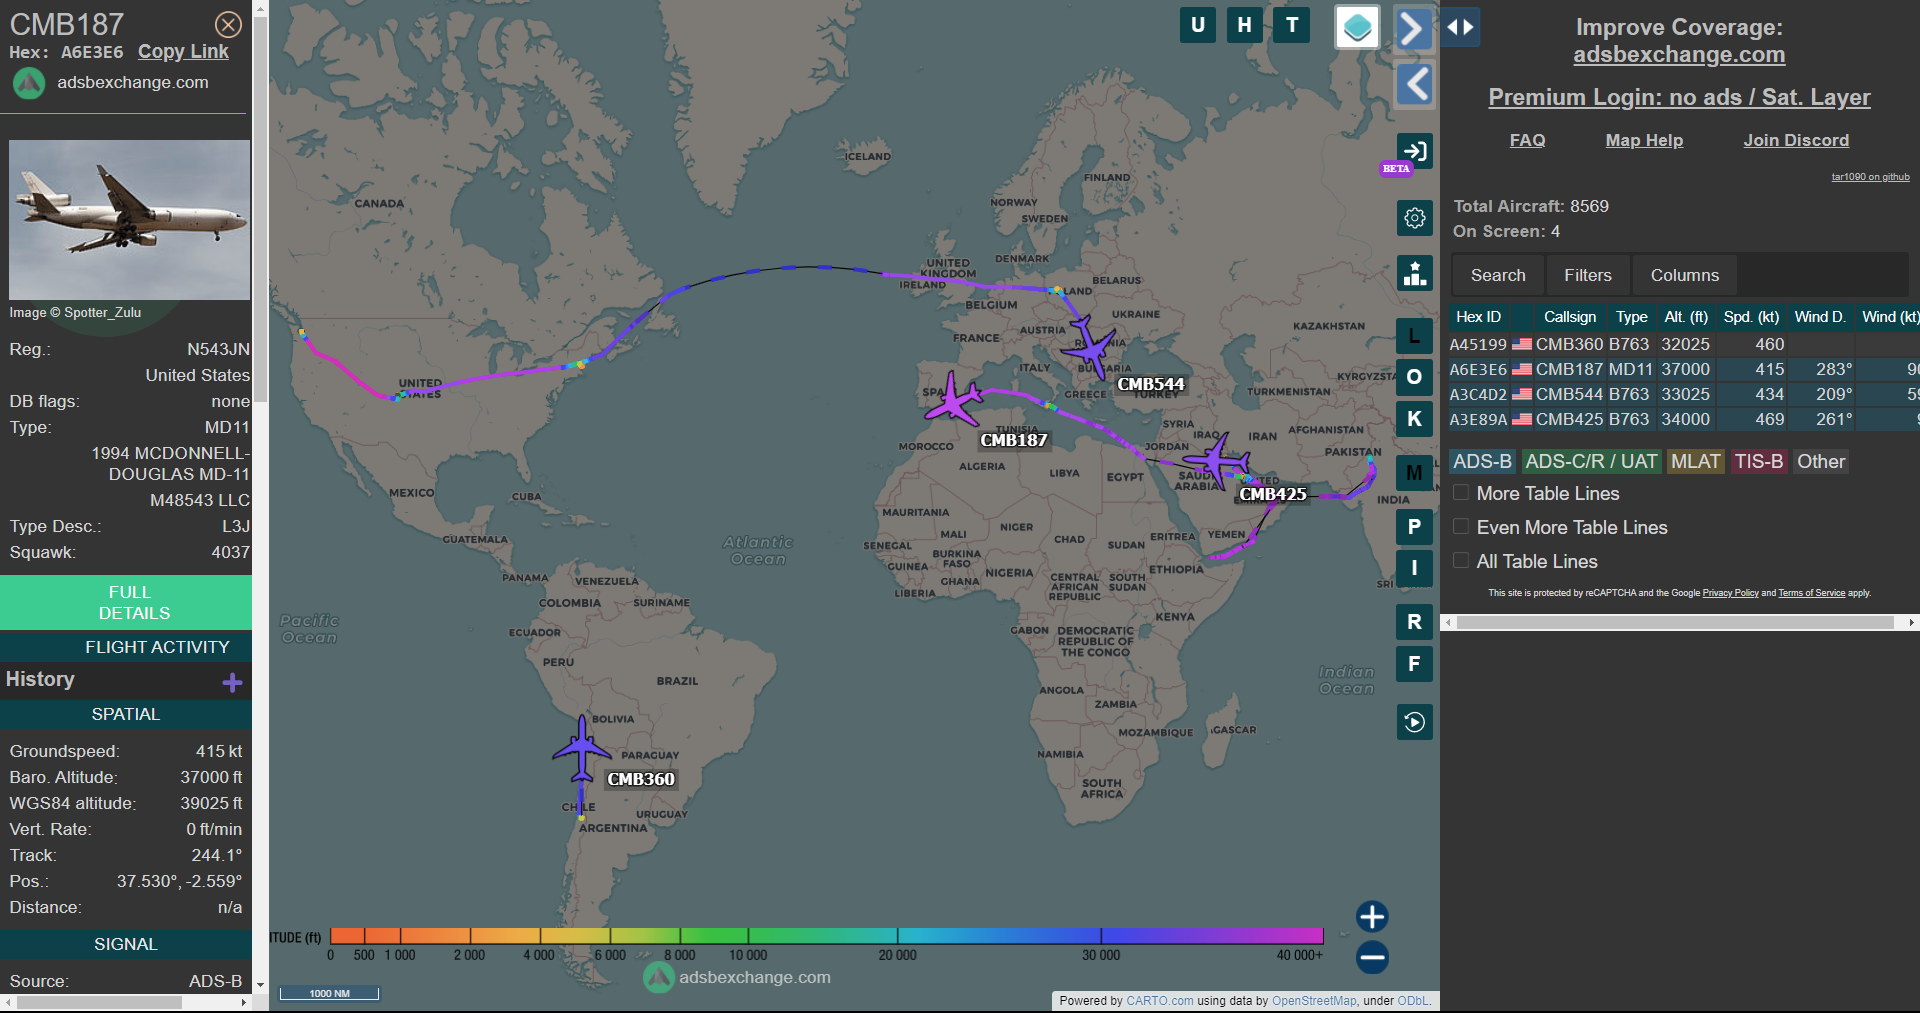Open FLIGHT ACTIVITY for CMB187

pos(126,647)
